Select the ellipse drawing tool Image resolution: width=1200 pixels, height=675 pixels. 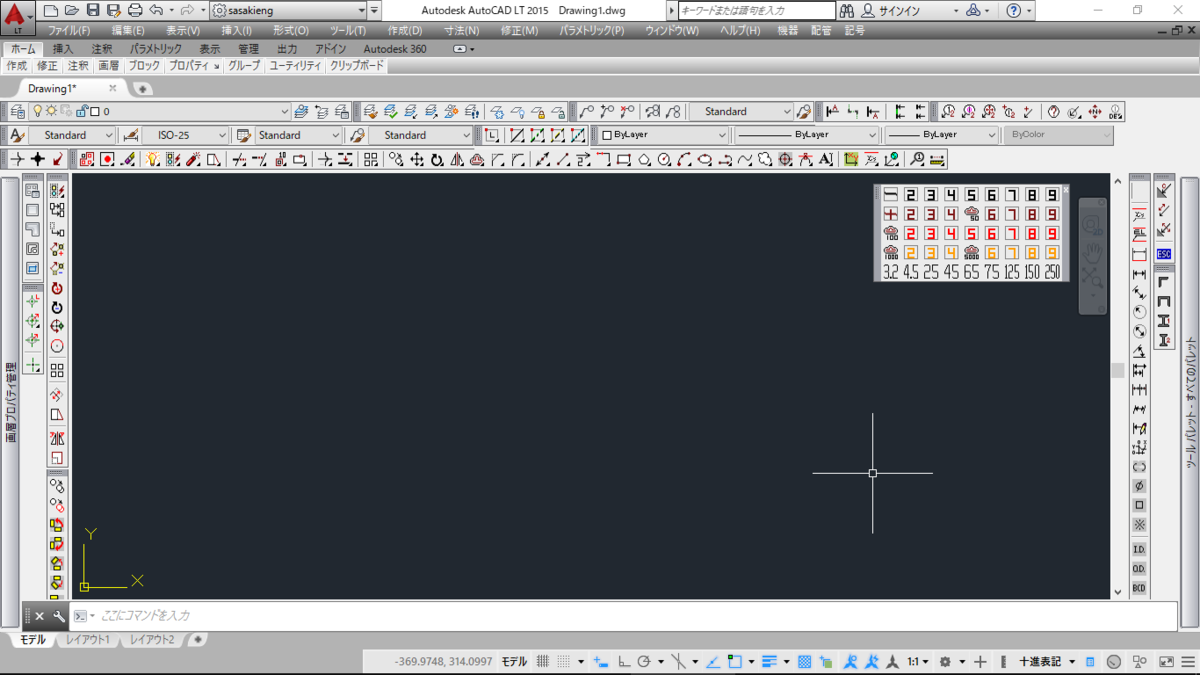(x=704, y=159)
